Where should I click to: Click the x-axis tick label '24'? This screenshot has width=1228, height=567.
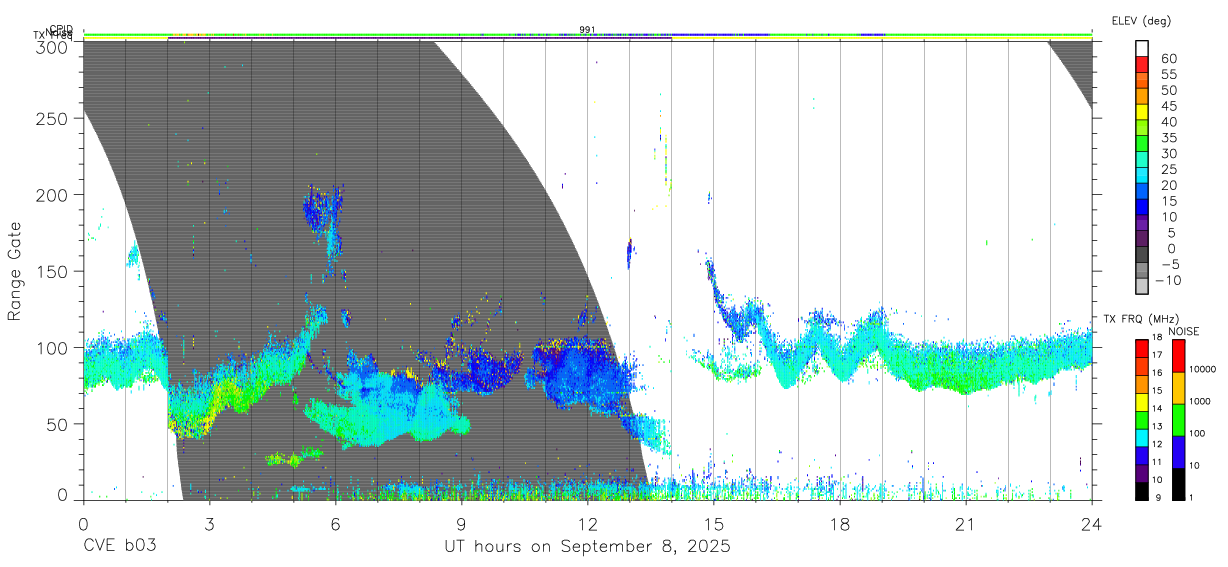pos(1091,524)
